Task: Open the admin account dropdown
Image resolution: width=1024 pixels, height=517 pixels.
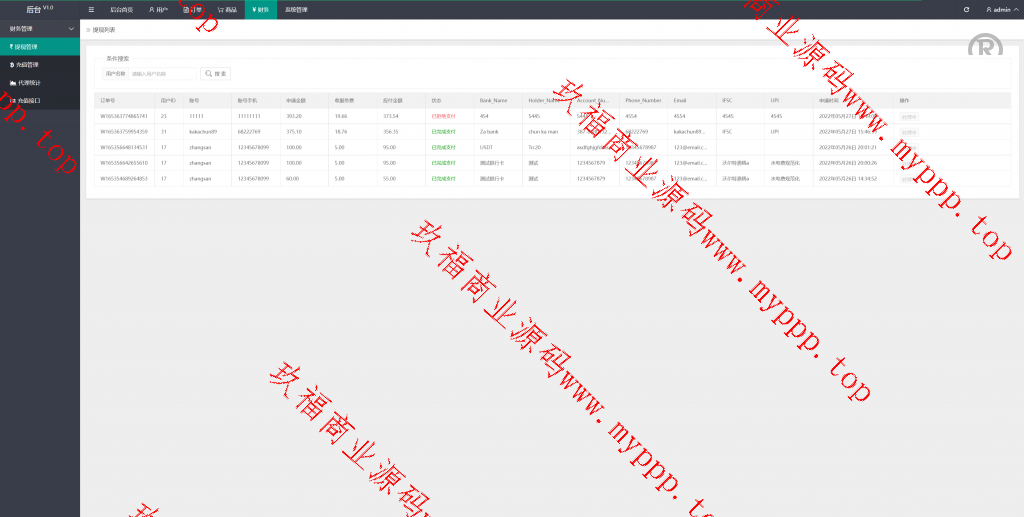Action: point(998,9)
